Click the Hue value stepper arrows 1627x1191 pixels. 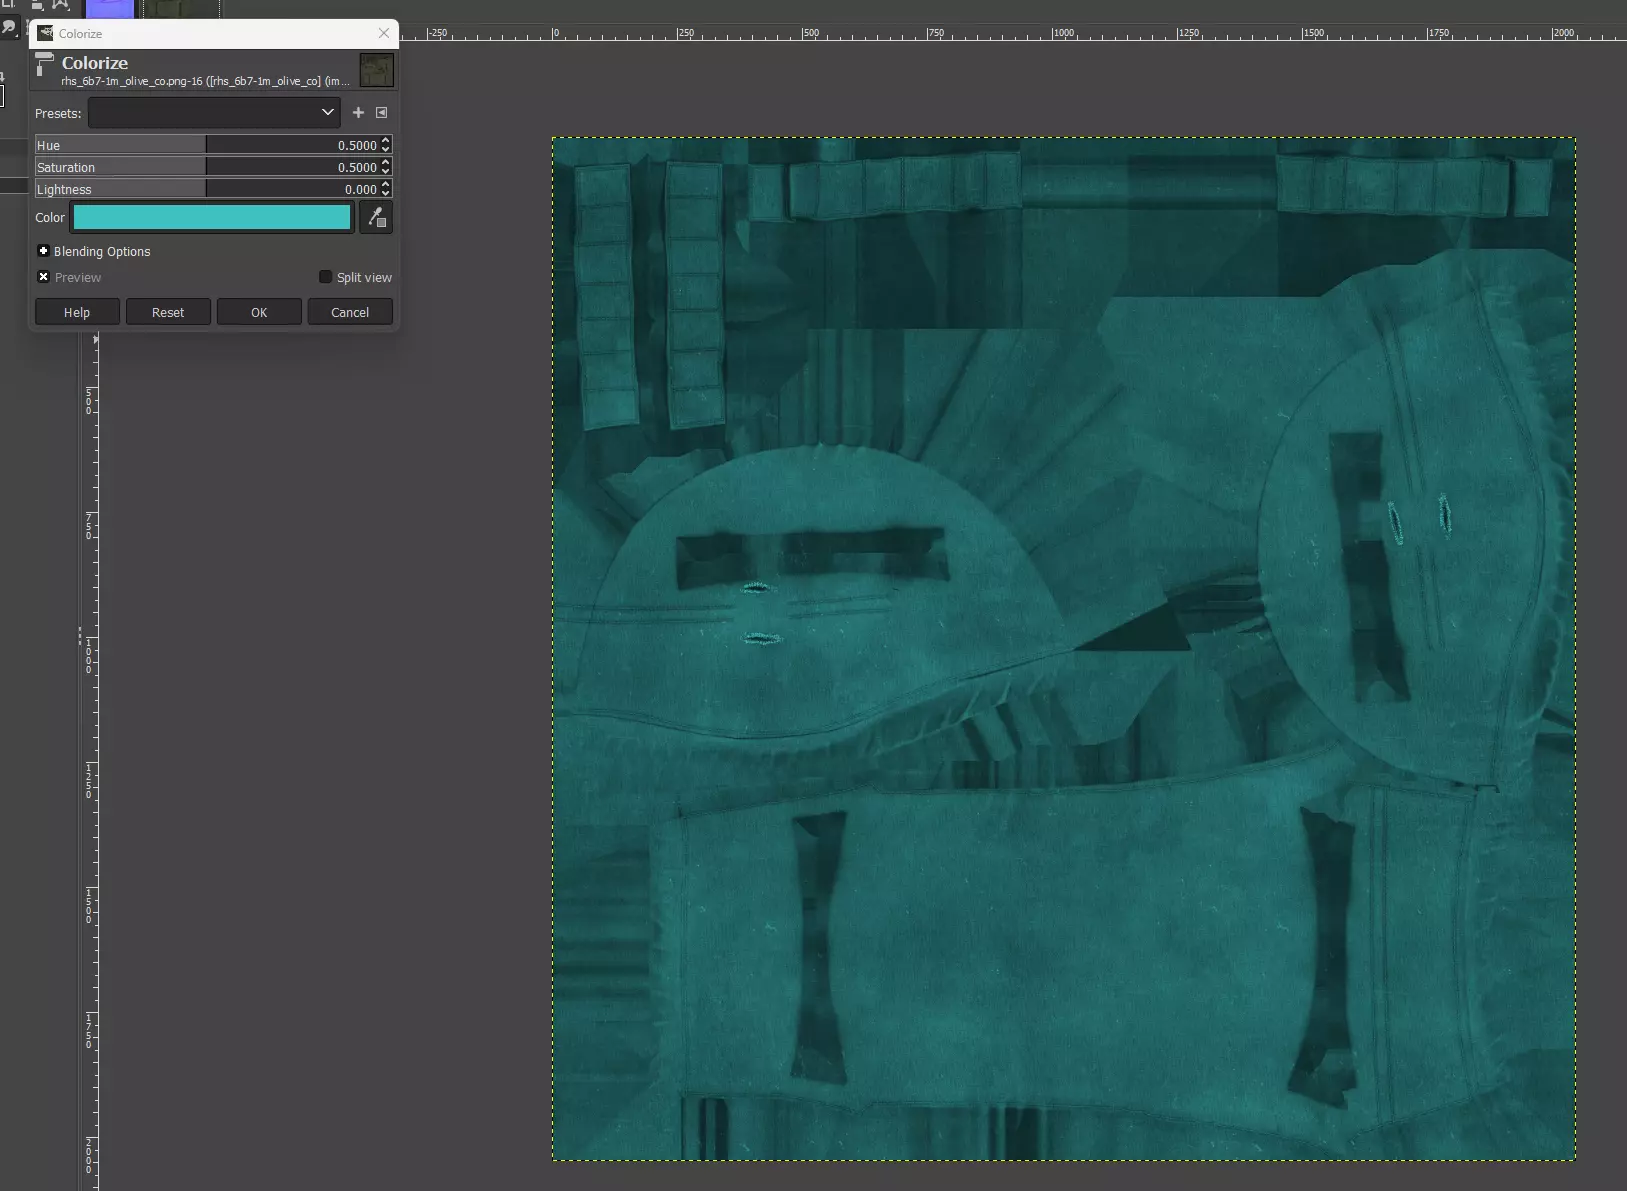tap(386, 145)
